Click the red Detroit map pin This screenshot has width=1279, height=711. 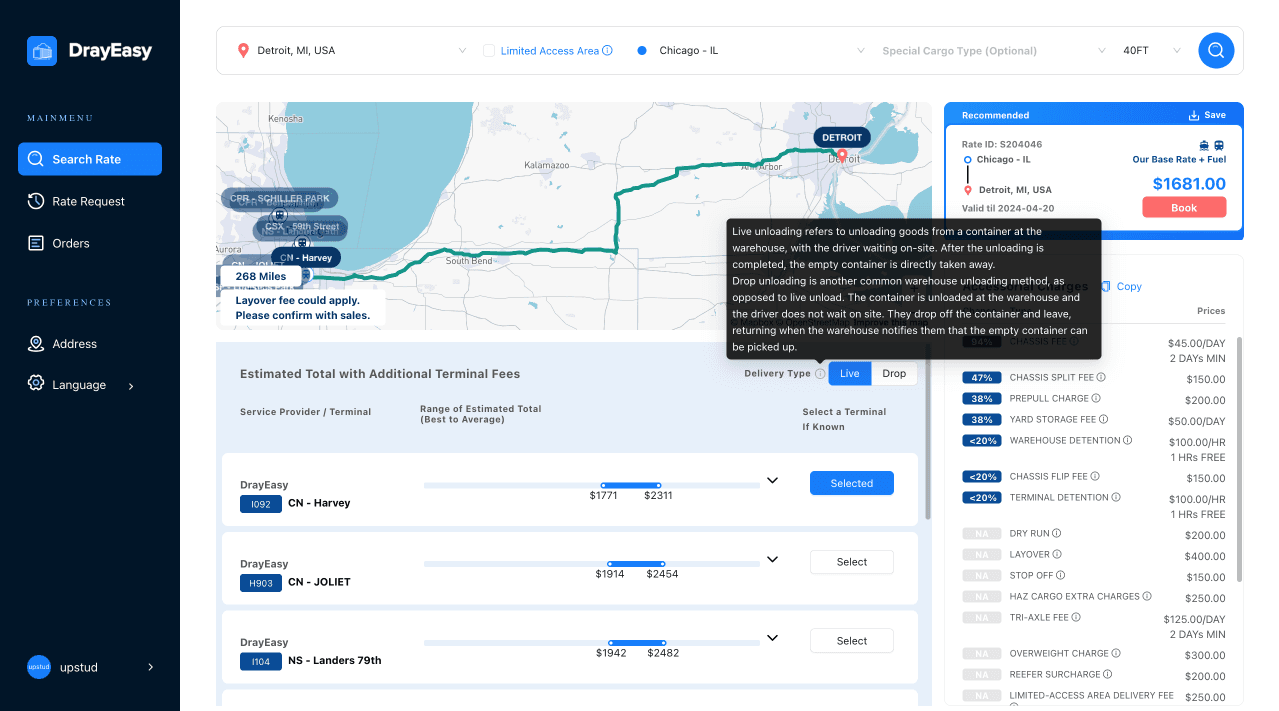coord(842,156)
